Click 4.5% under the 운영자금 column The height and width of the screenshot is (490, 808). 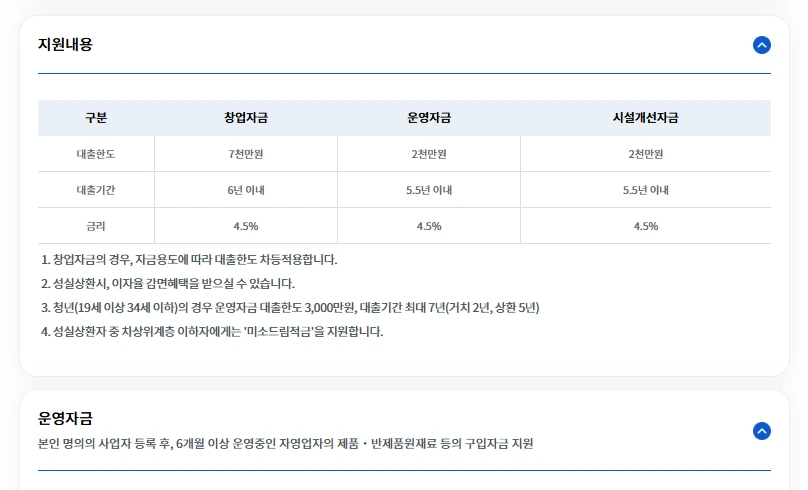click(x=429, y=226)
